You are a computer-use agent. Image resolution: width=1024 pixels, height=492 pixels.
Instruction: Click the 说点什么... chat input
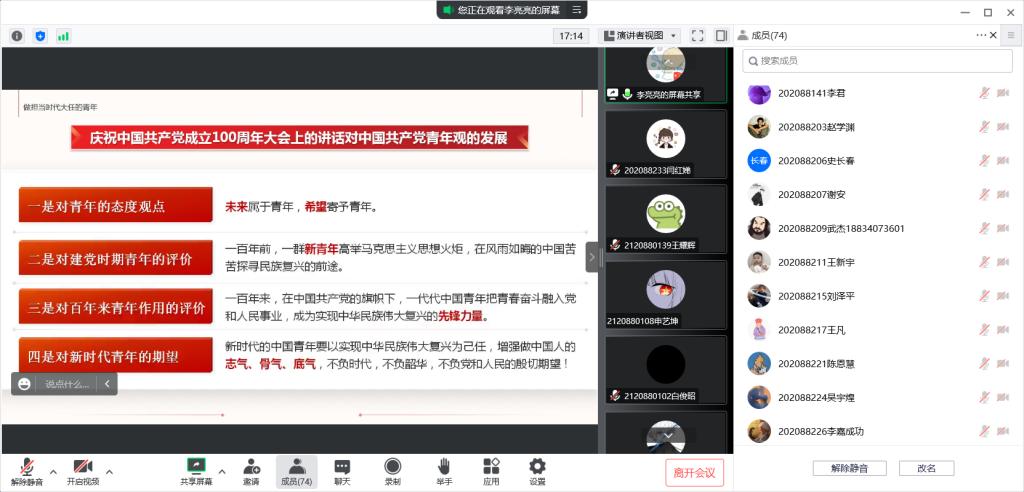(67, 384)
